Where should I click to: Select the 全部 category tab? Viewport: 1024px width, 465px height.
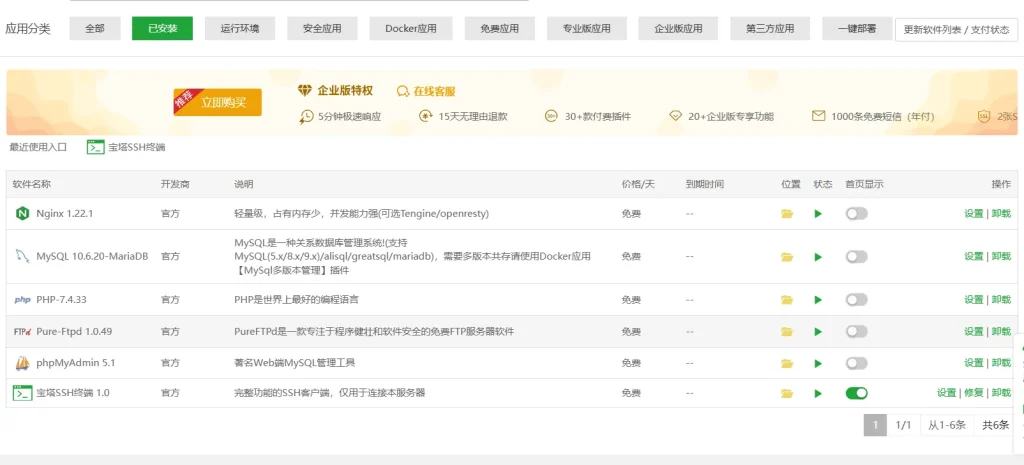pyautogui.click(x=95, y=28)
